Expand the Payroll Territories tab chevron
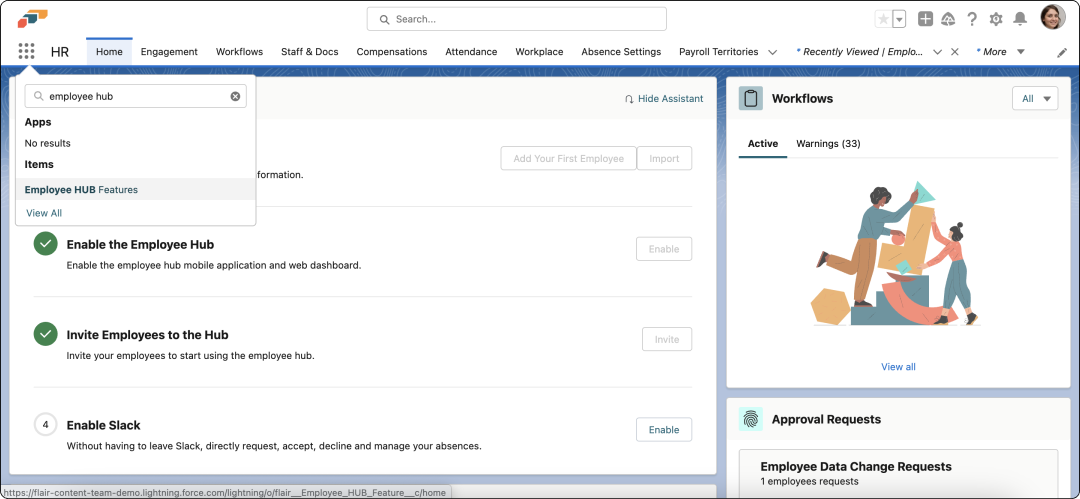Screen dimensions: 1080x499 (x=772, y=52)
